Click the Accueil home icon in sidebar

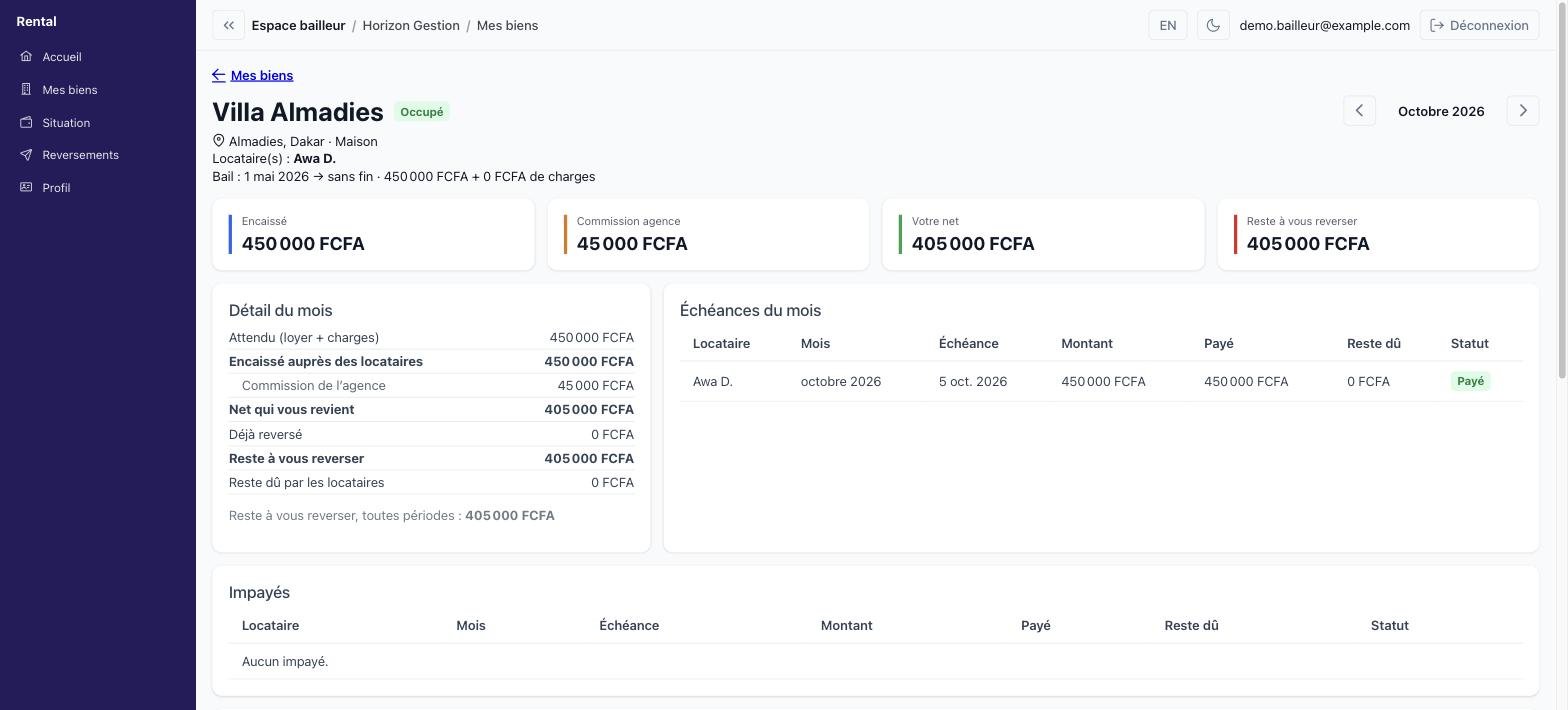(26, 57)
